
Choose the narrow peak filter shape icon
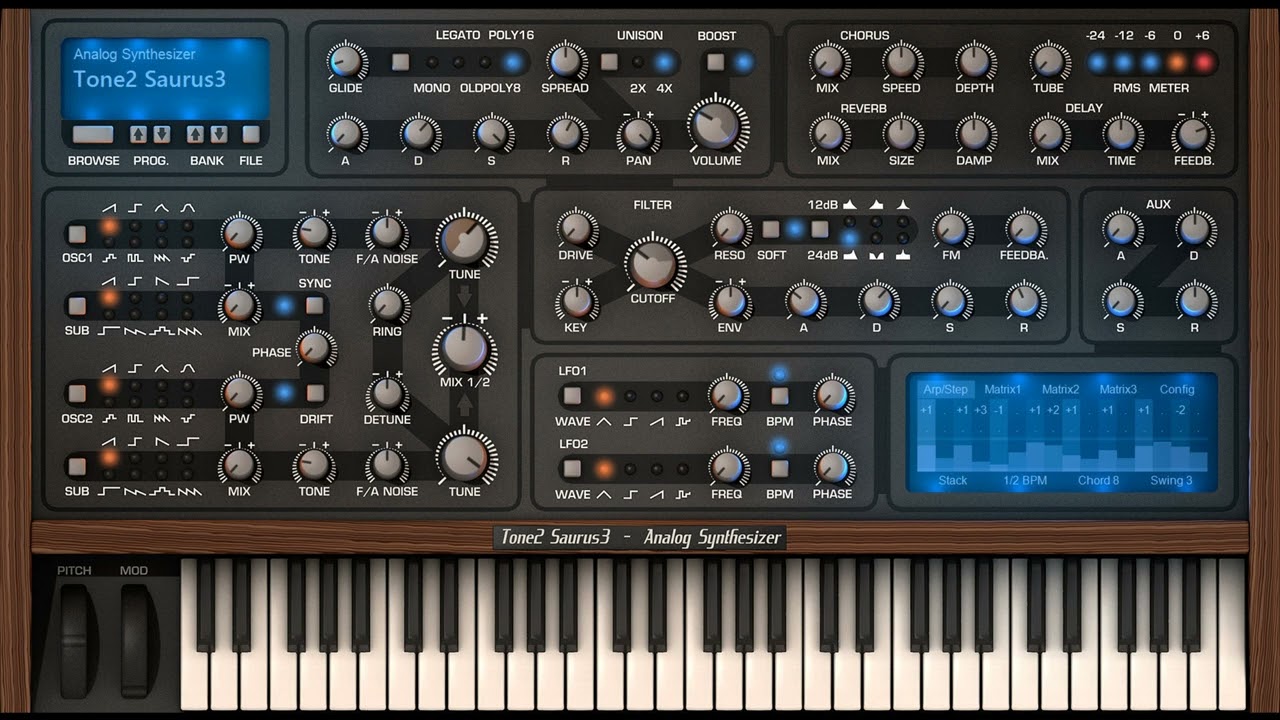(903, 204)
